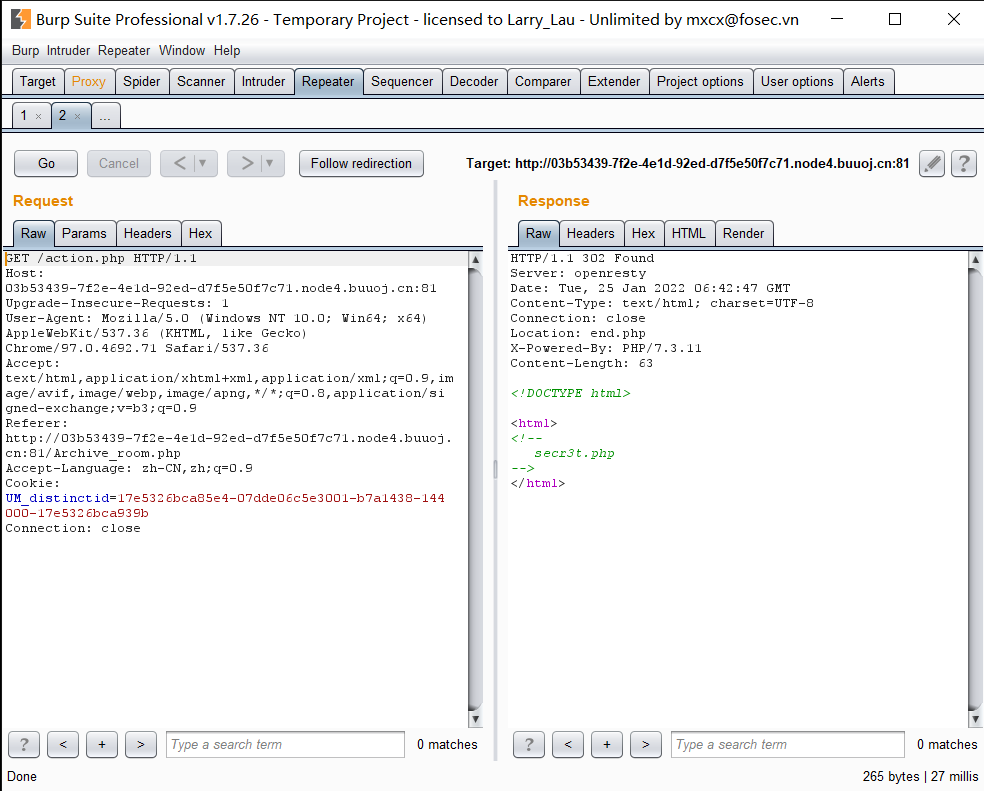Click plus button in request search bar
Image resolution: width=984 pixels, height=791 pixels.
pyautogui.click(x=101, y=744)
